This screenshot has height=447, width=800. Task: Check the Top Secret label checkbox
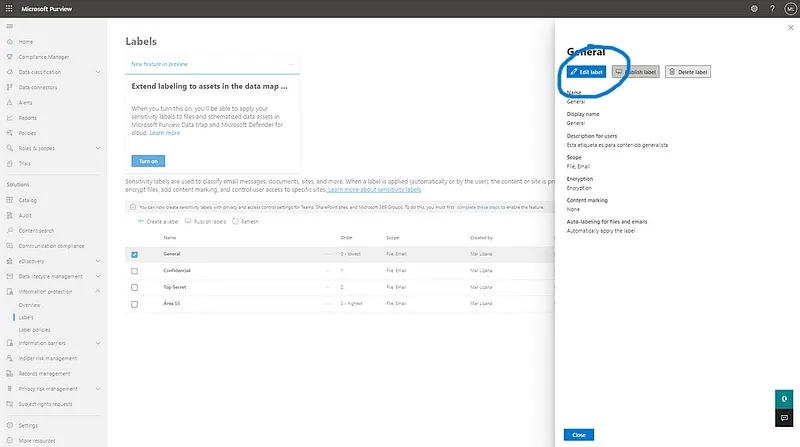134,287
